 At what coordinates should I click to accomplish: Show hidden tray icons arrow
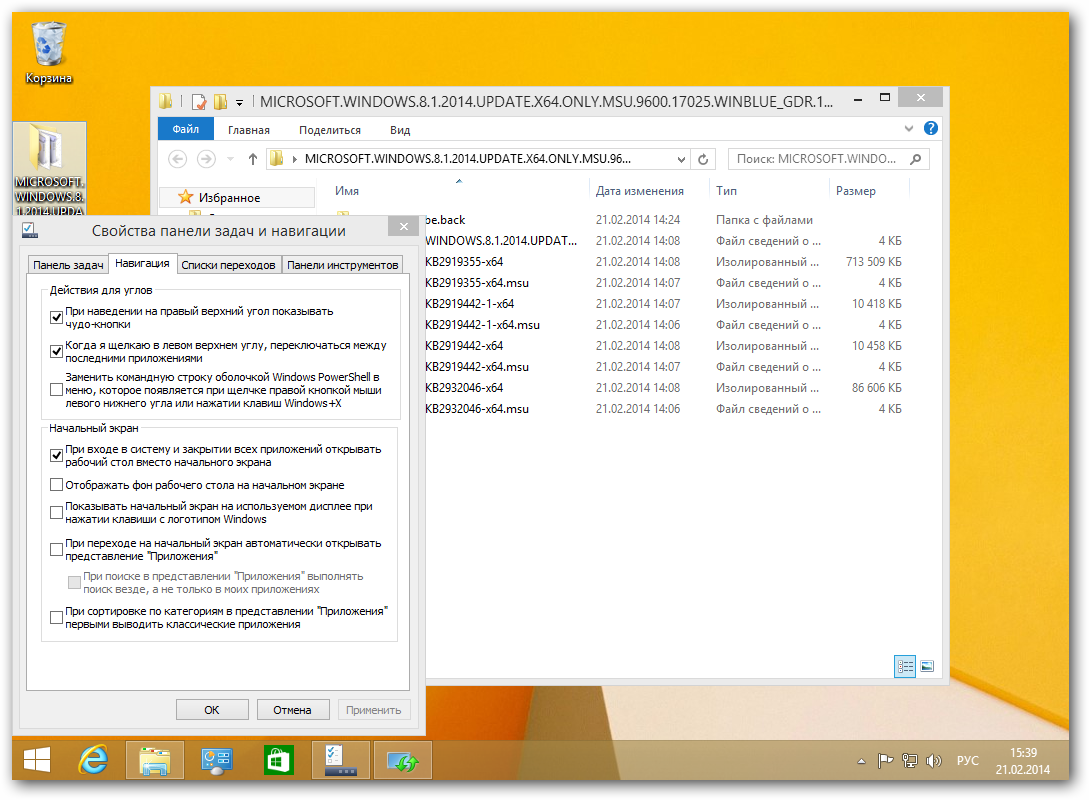pos(861,761)
